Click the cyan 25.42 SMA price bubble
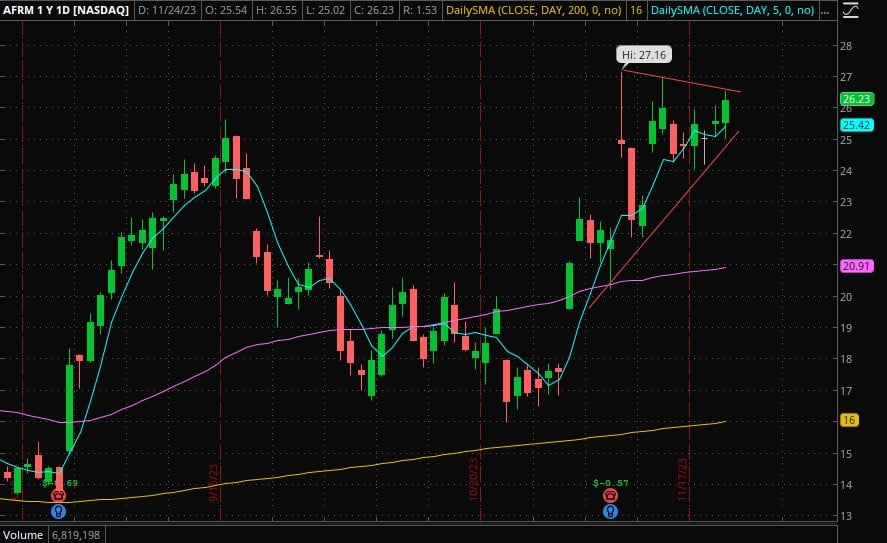Image resolution: width=887 pixels, height=543 pixels. point(856,125)
